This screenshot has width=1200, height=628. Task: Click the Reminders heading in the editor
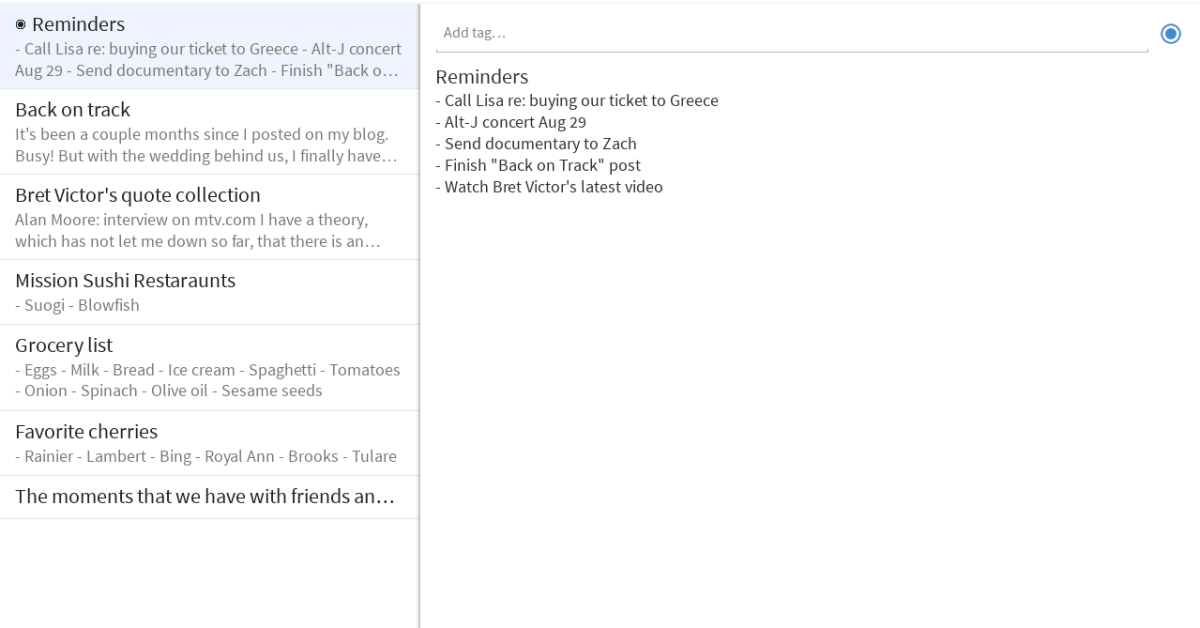482,77
